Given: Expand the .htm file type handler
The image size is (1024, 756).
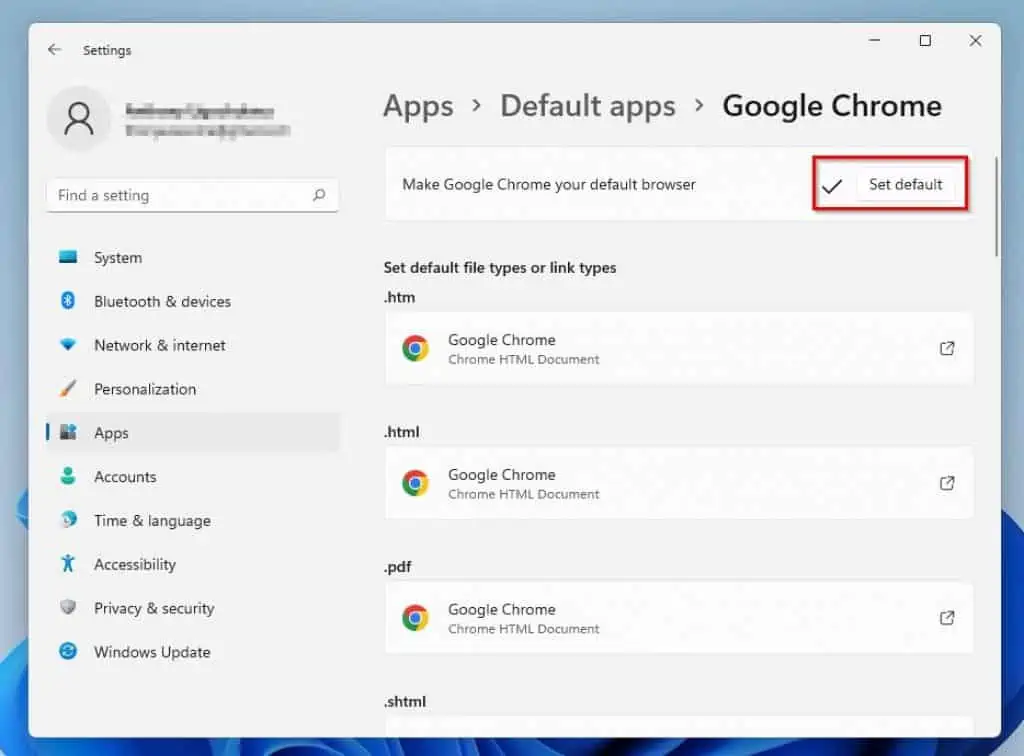Looking at the screenshot, I should [x=946, y=349].
